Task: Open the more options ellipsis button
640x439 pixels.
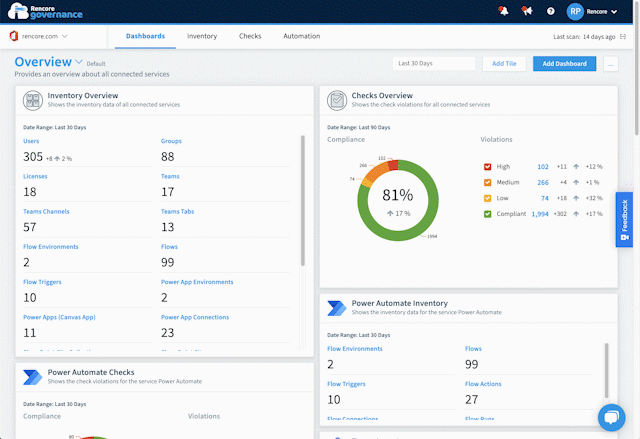Action: coord(611,64)
